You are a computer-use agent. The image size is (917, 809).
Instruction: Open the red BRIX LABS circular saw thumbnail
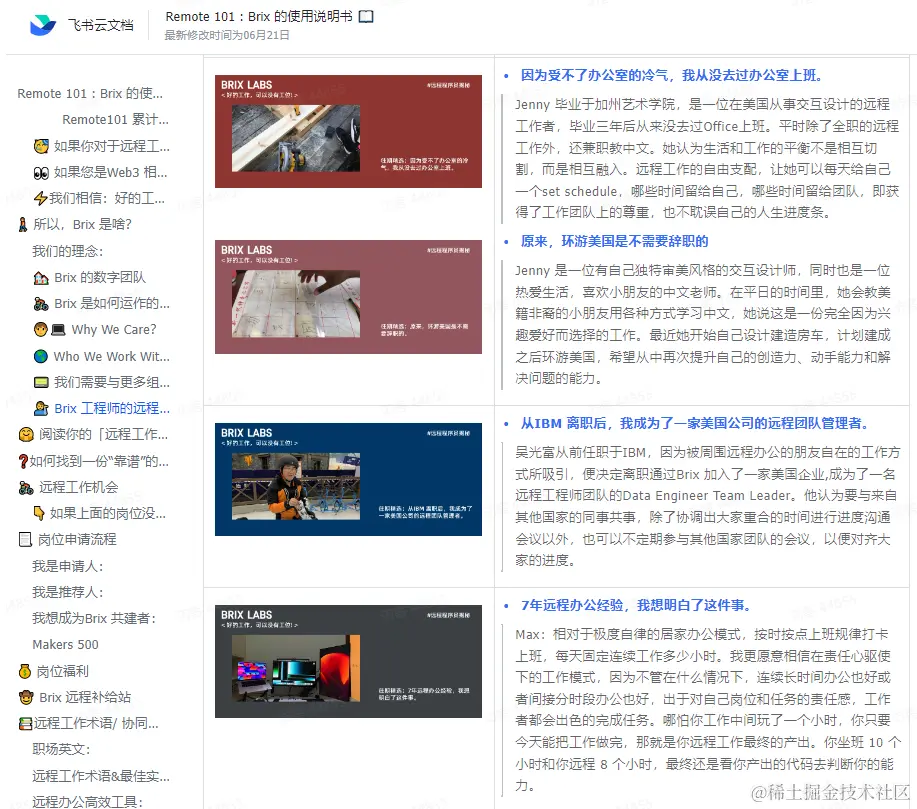(x=349, y=132)
